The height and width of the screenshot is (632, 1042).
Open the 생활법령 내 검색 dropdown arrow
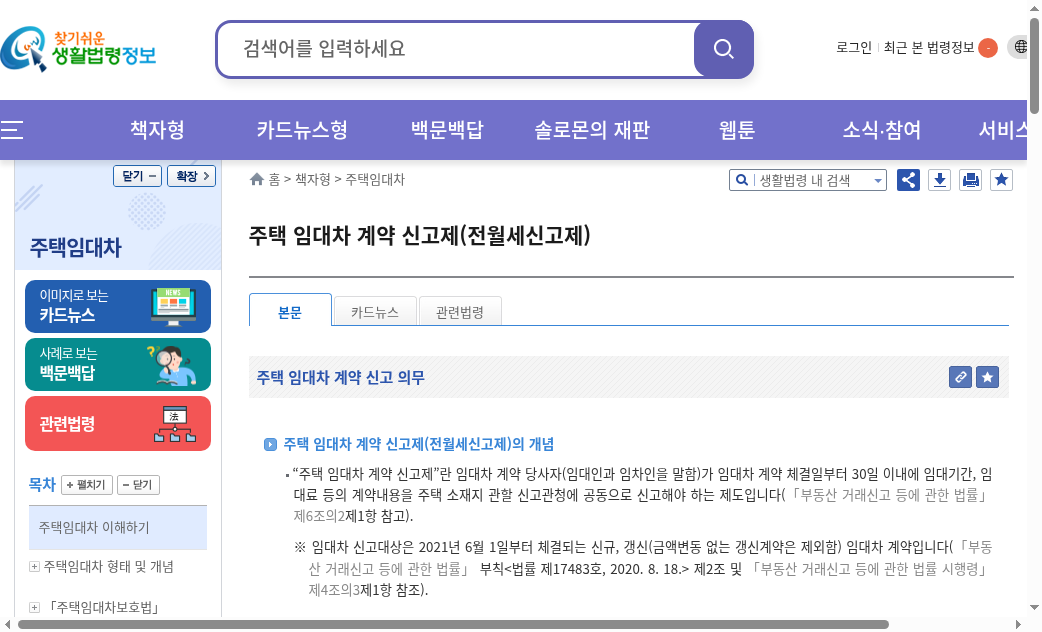[x=878, y=181]
